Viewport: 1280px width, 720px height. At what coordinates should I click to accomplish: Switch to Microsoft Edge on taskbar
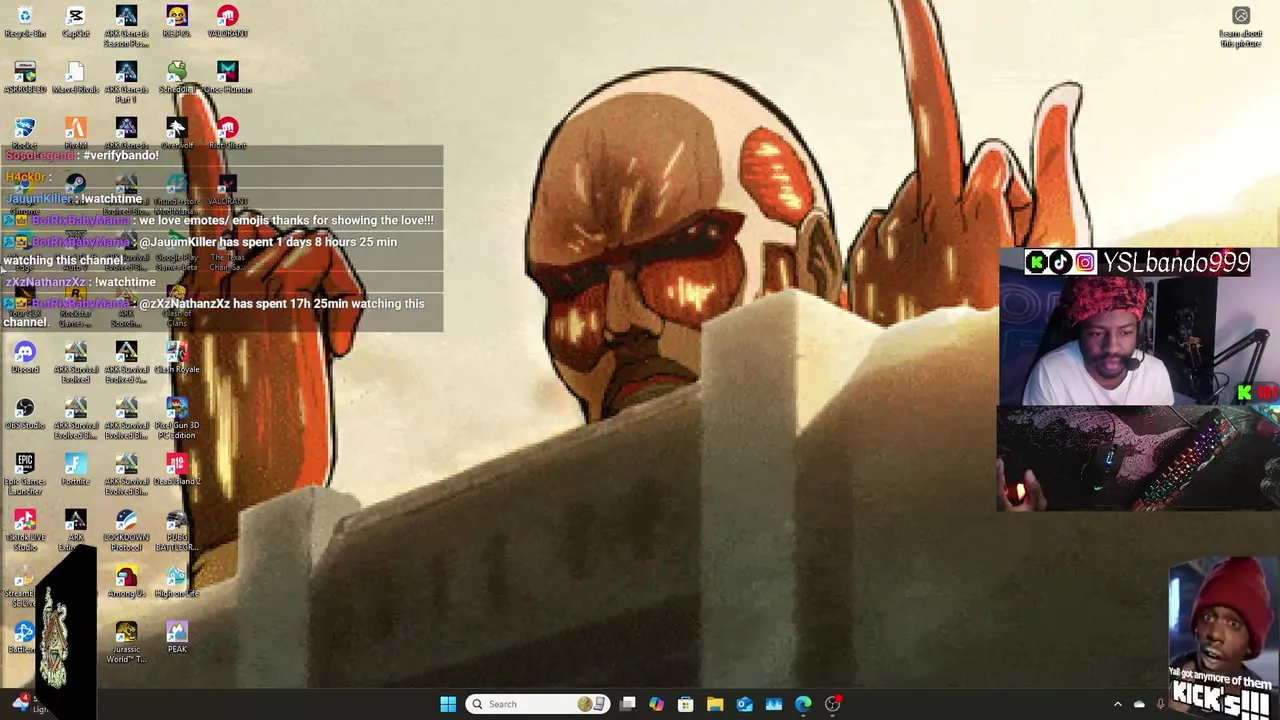click(x=803, y=704)
